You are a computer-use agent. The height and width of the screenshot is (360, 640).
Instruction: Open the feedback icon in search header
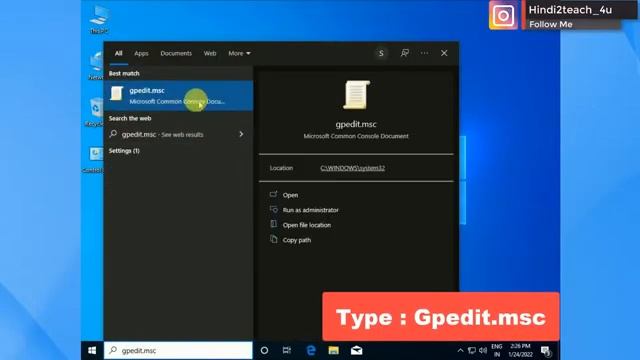click(x=404, y=53)
